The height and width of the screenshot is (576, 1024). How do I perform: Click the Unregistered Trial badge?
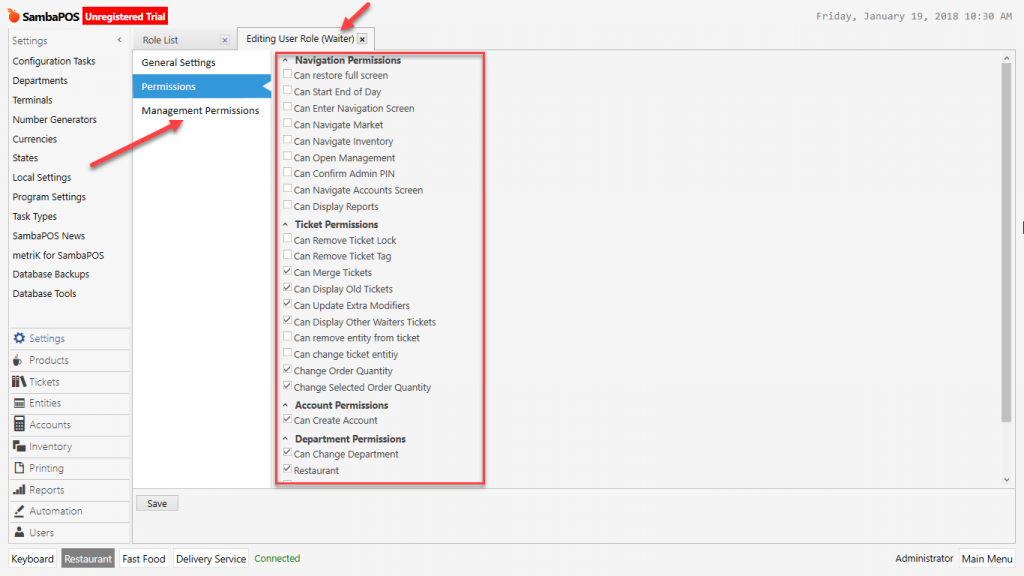pyautogui.click(x=125, y=16)
